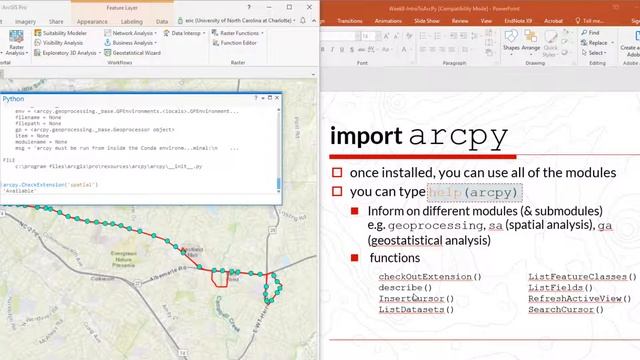The image size is (640, 360).
Task: Click the font size input box
Action: pyautogui.click(x=367, y=36)
